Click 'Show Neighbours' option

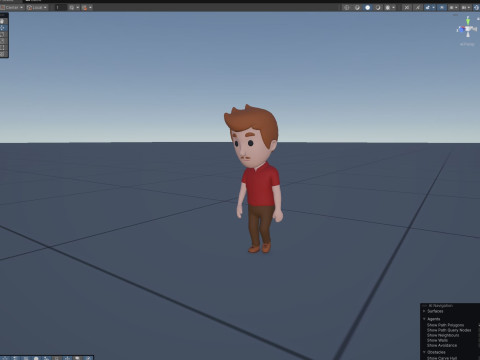click(x=443, y=335)
